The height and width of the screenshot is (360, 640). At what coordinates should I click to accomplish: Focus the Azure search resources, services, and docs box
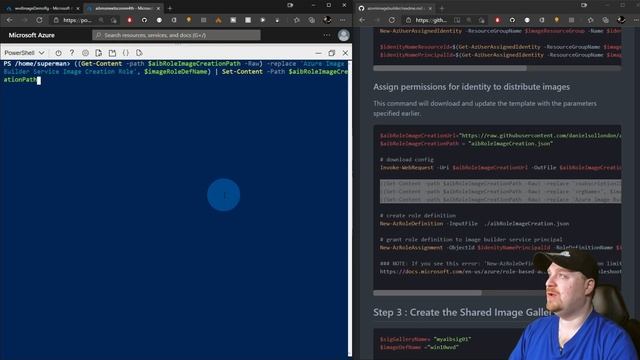point(176,35)
